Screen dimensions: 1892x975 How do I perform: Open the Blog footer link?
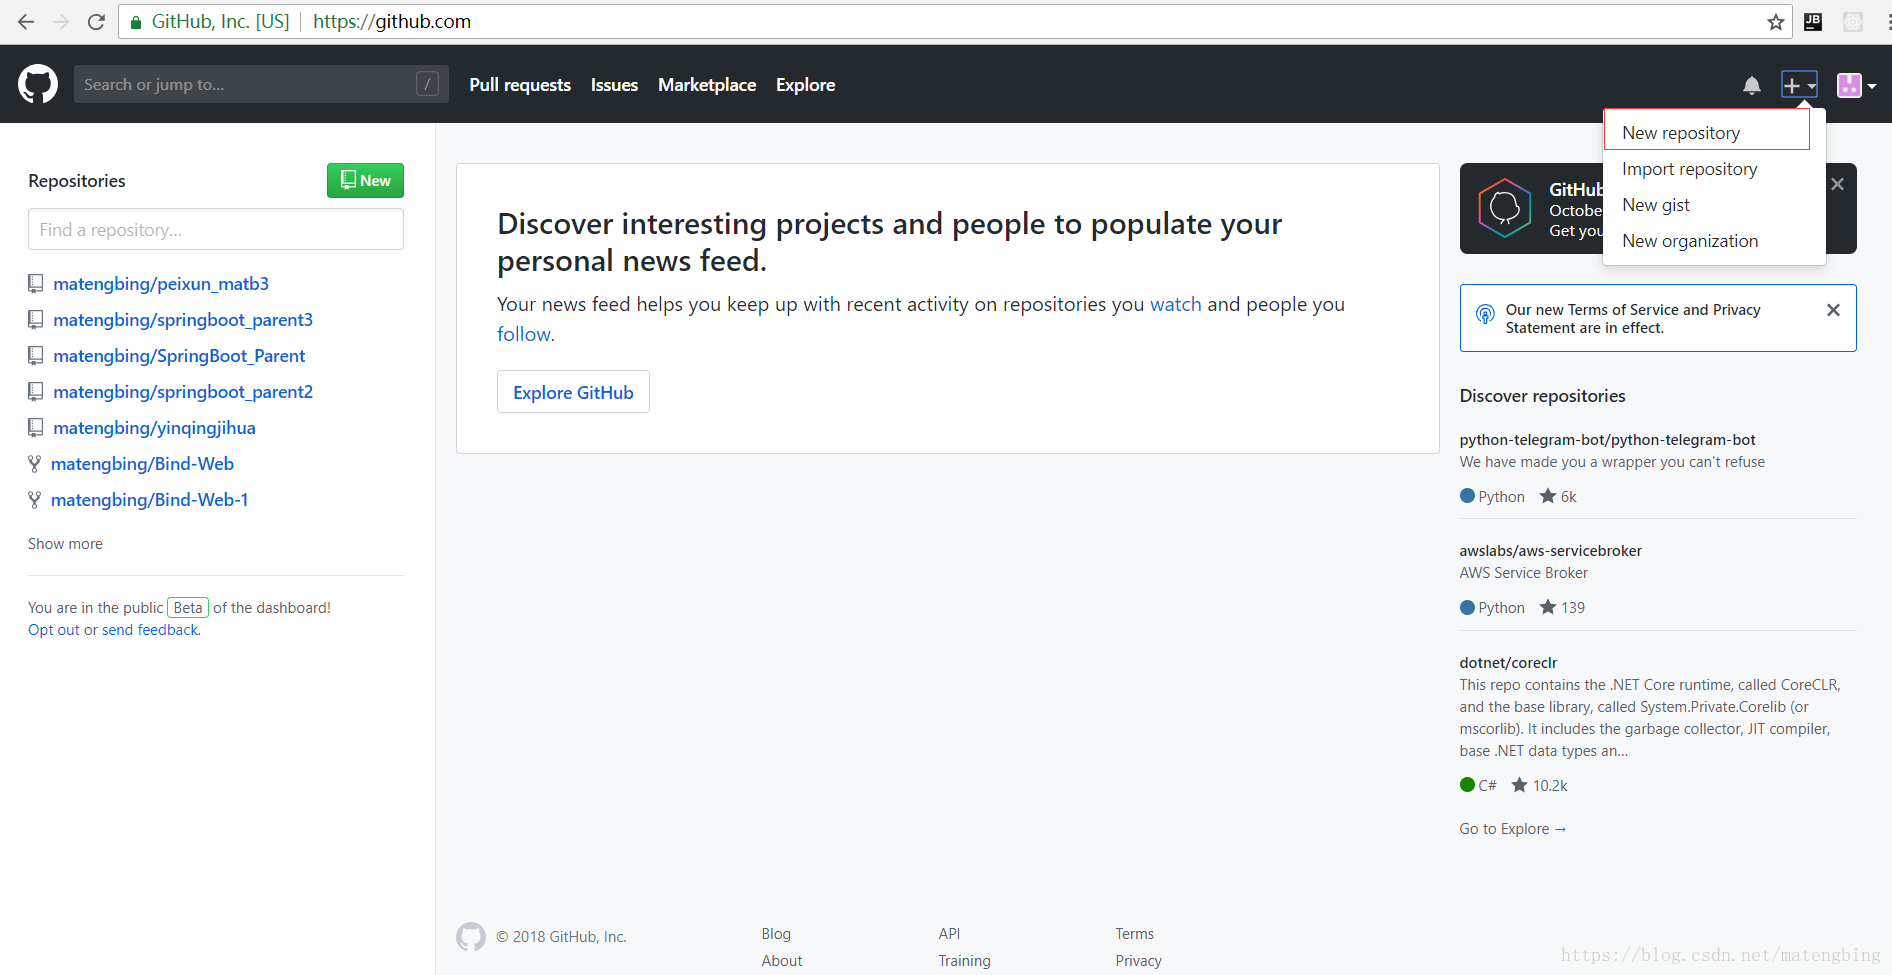pyautogui.click(x=776, y=934)
